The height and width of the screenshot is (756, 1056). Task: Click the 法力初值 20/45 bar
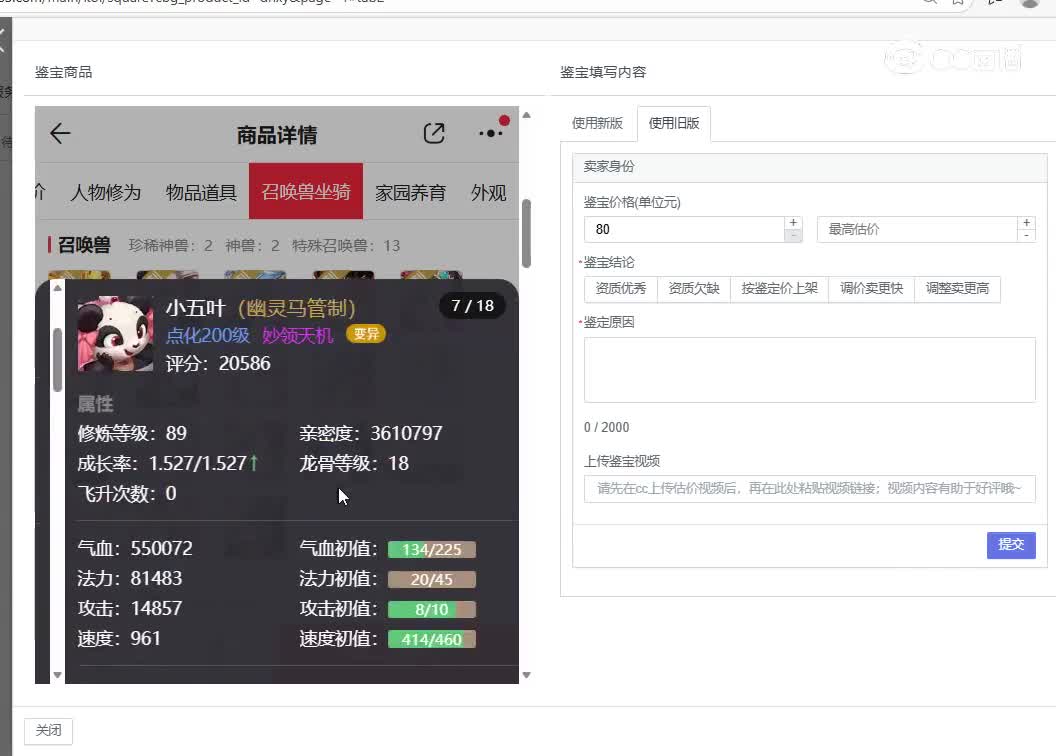[432, 580]
